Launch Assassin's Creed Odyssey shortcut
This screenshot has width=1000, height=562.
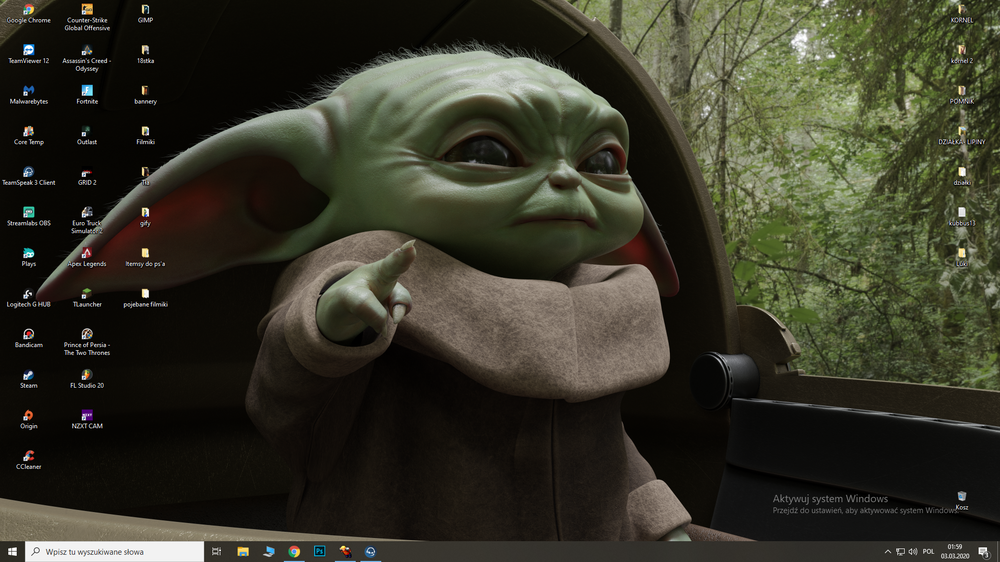tap(87, 58)
